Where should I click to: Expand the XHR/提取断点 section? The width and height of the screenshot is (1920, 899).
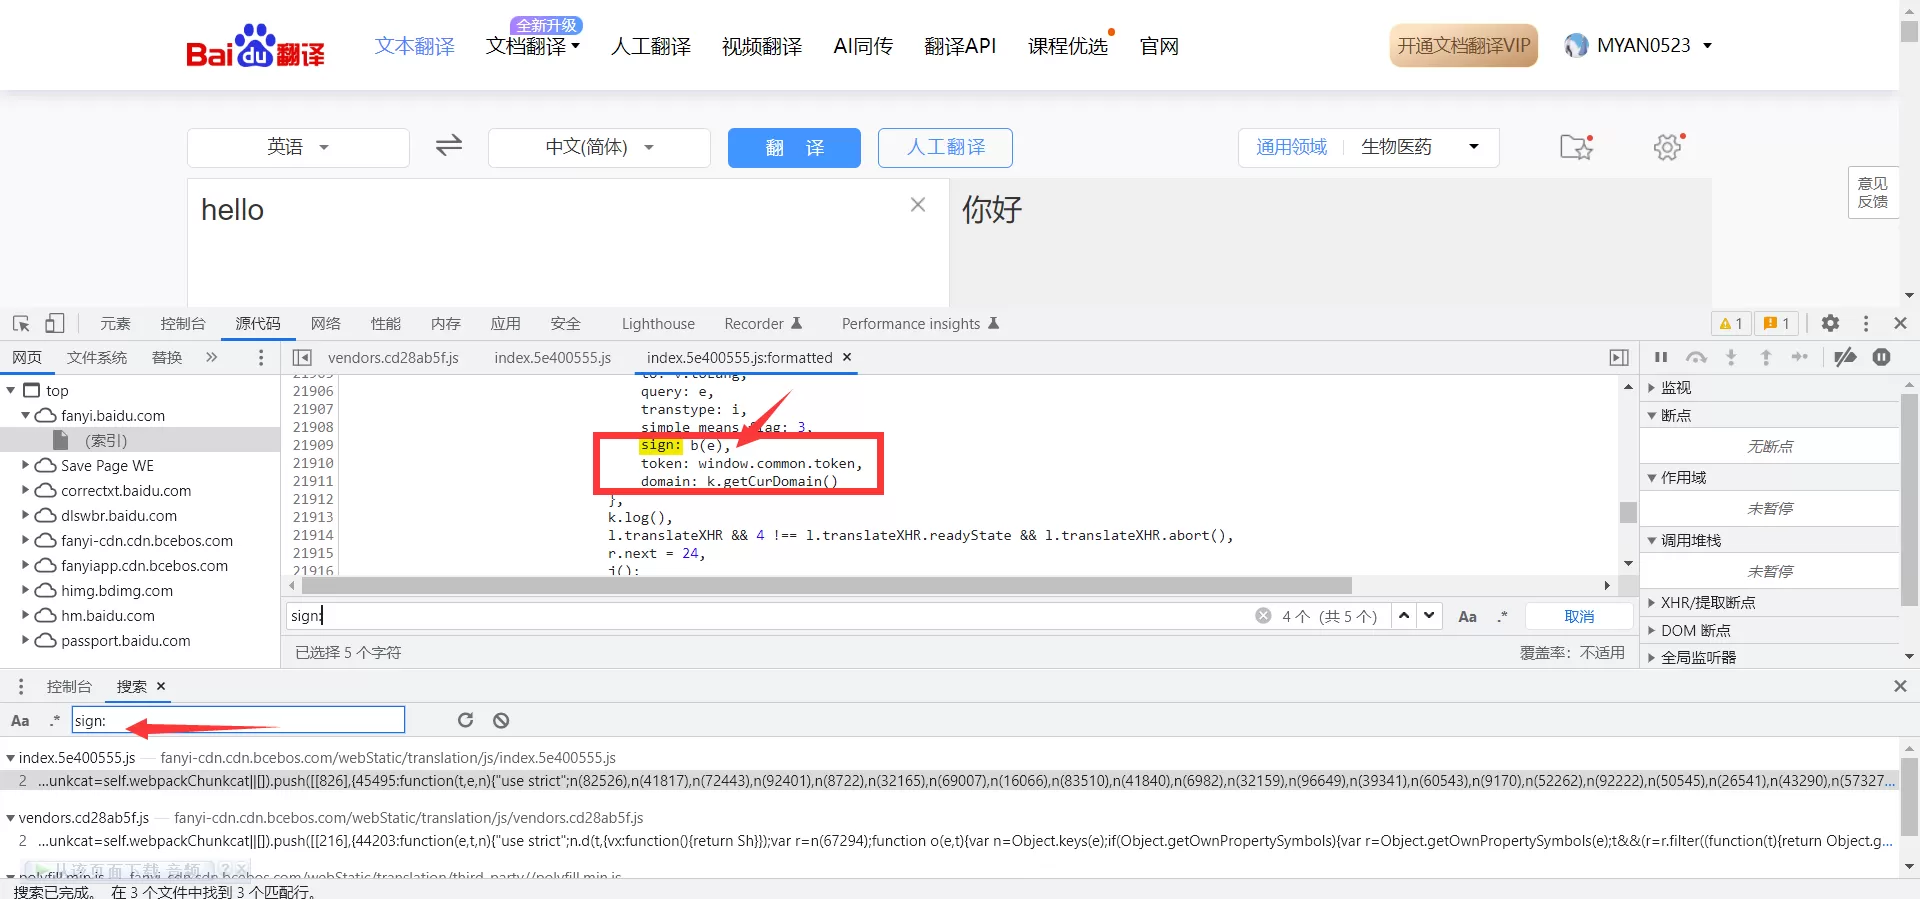[x=1652, y=602]
